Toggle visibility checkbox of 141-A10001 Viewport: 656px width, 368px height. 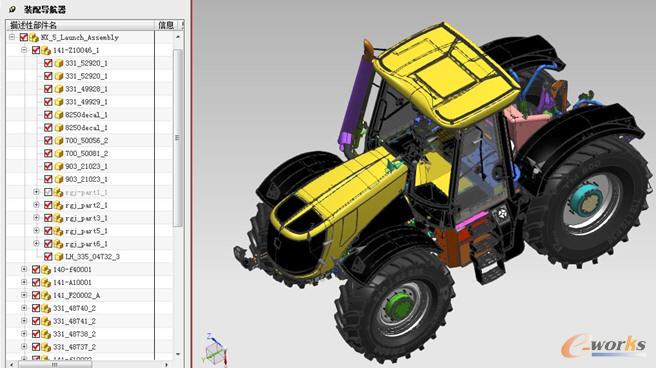(36, 283)
